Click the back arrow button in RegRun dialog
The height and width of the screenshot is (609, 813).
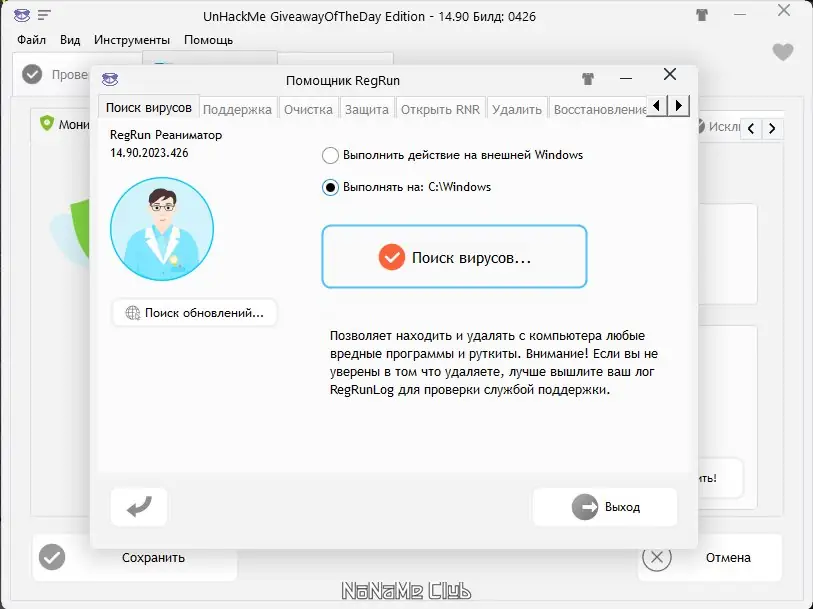[x=139, y=506]
